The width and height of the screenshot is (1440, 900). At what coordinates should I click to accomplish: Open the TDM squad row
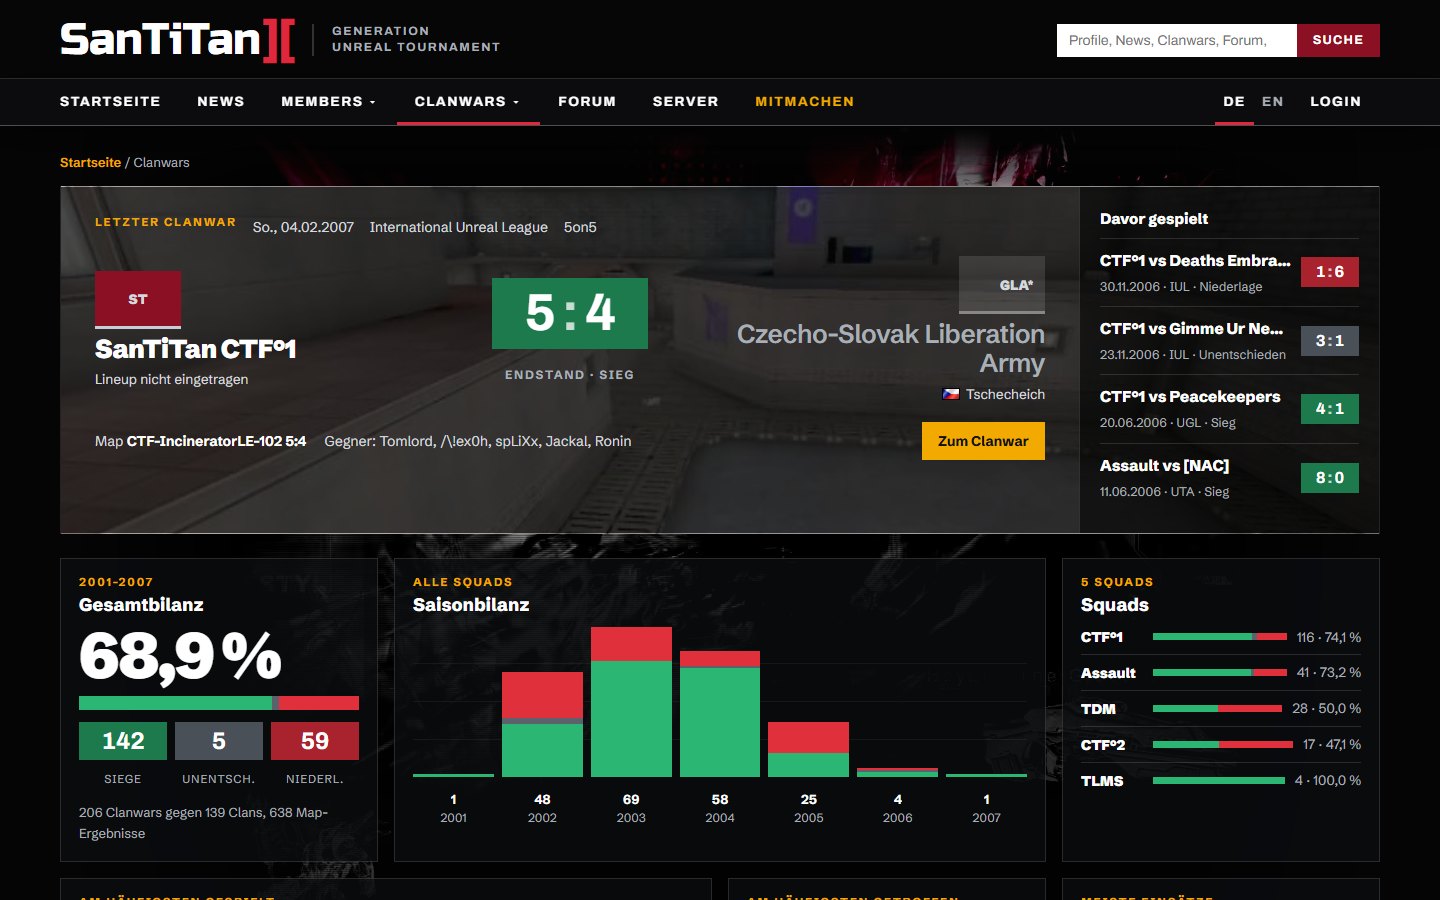click(1221, 709)
